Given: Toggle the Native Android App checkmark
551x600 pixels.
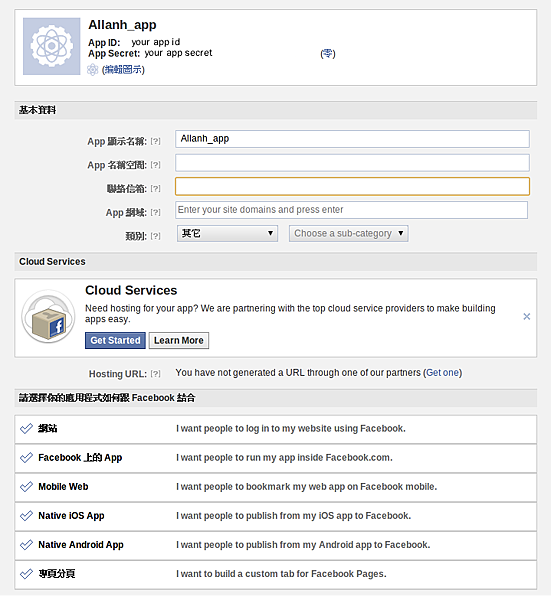Looking at the screenshot, I should click(x=26, y=545).
